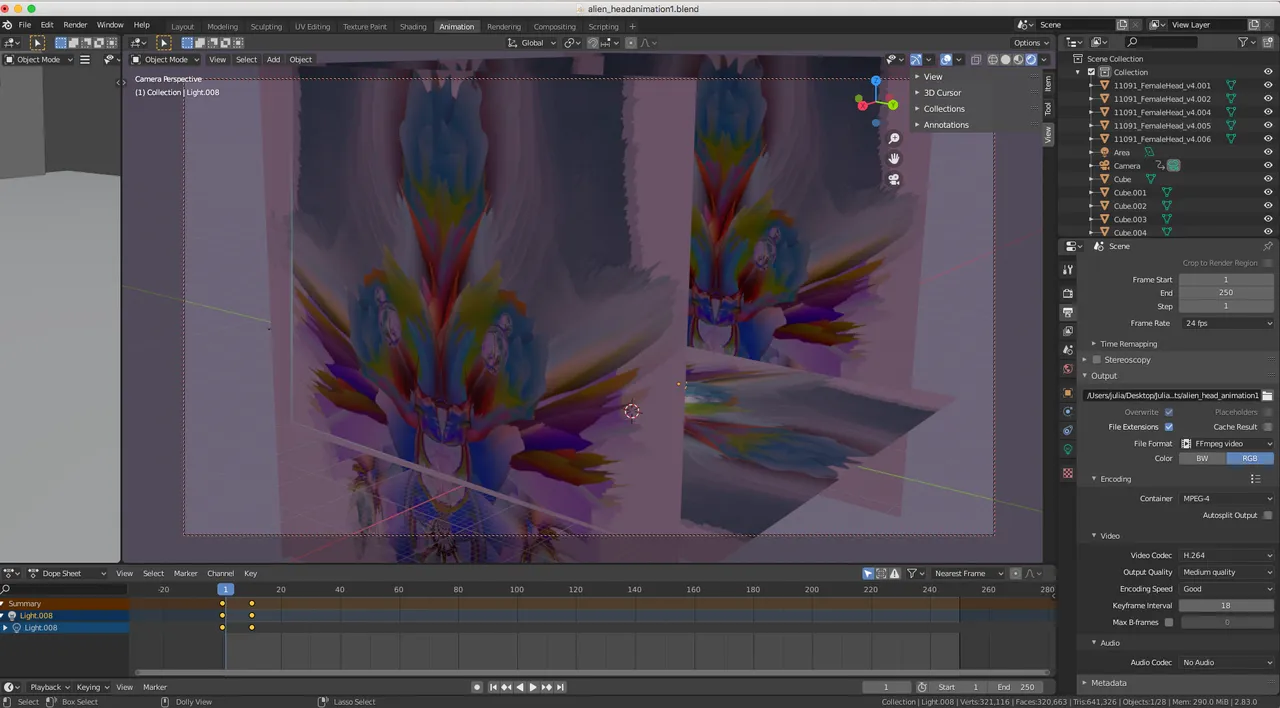Switch to the Layout workspace tab

click(182, 26)
